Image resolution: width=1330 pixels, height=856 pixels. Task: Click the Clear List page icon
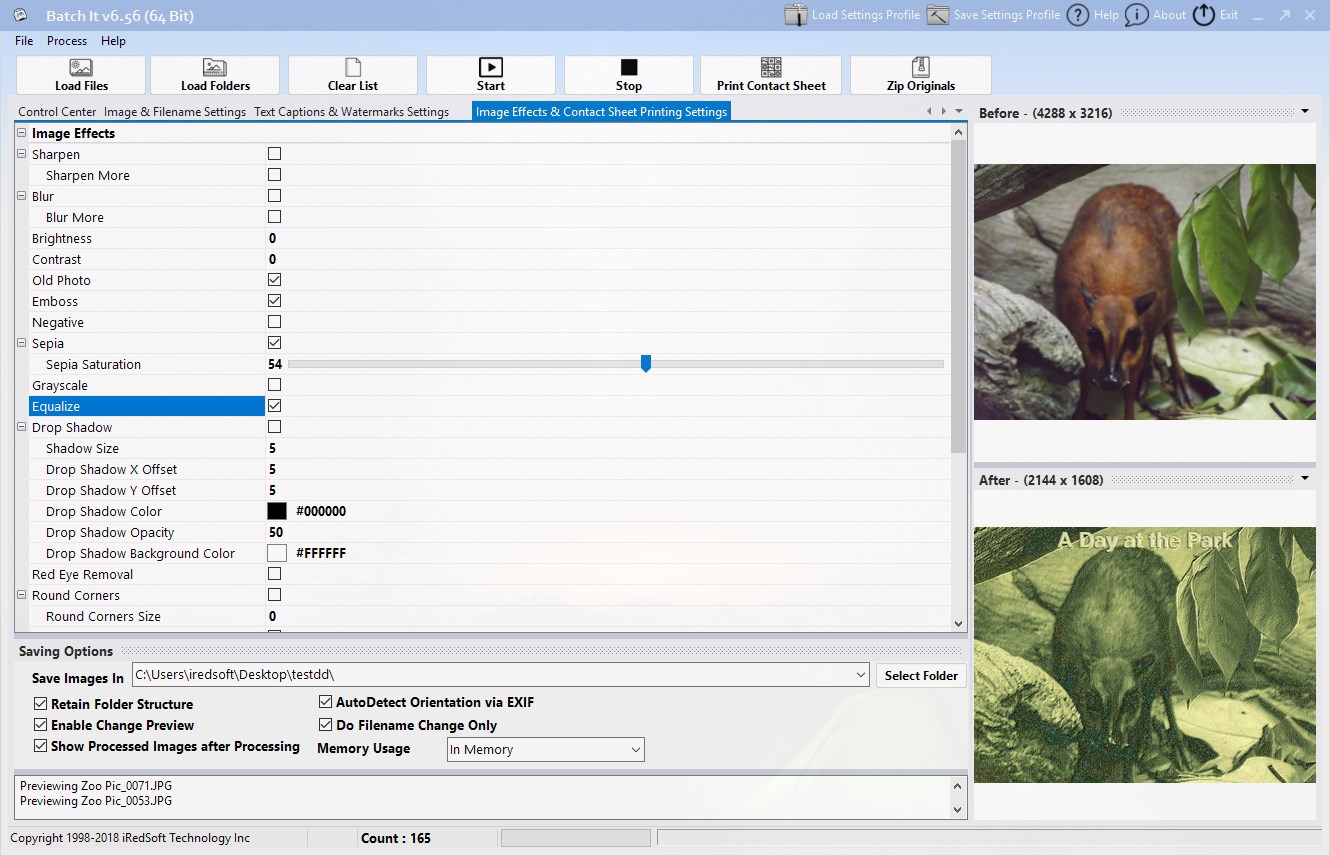pyautogui.click(x=353, y=67)
